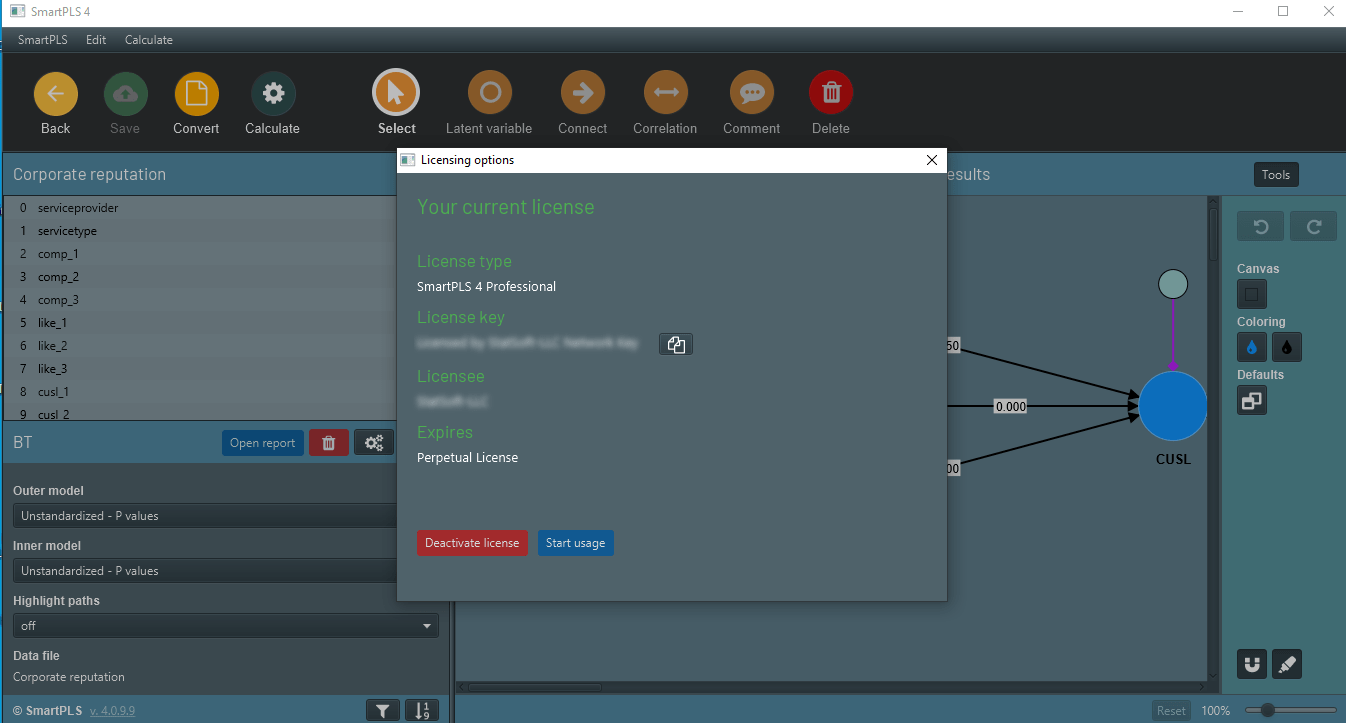1346x723 pixels.
Task: Select the comp_1 indicator row
Action: (200, 254)
